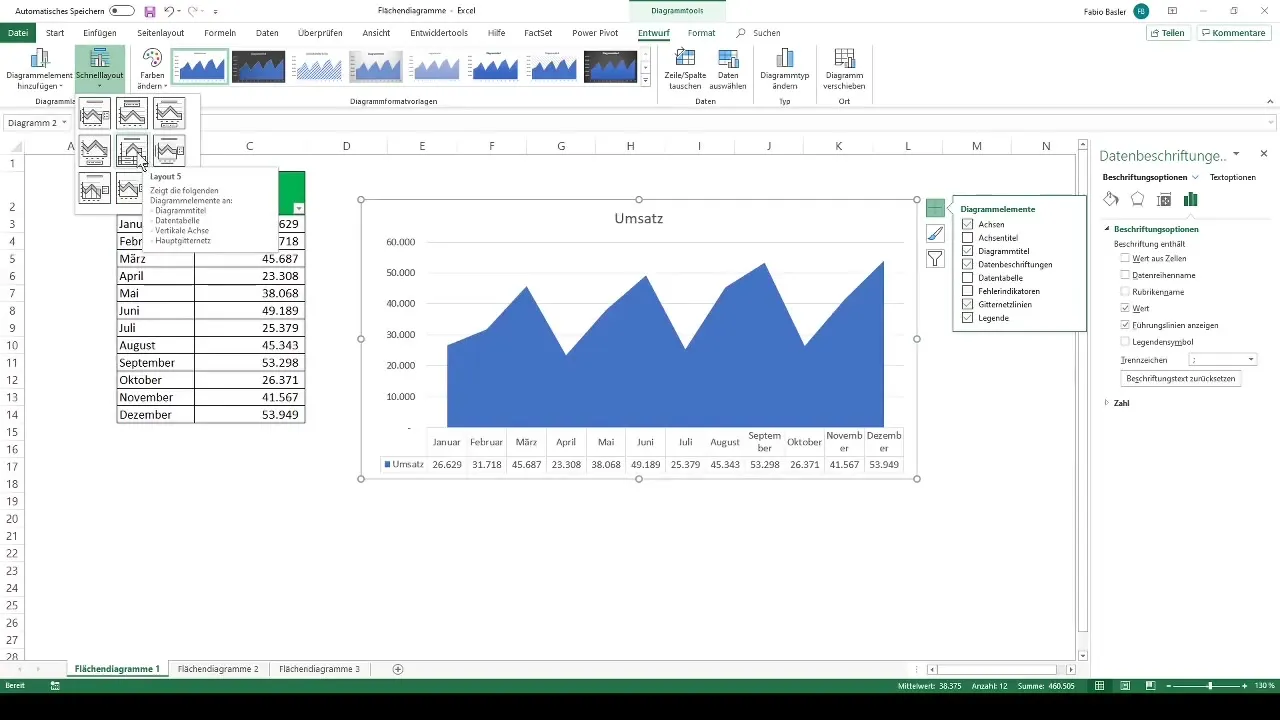Open chart styles brush button

tap(935, 233)
